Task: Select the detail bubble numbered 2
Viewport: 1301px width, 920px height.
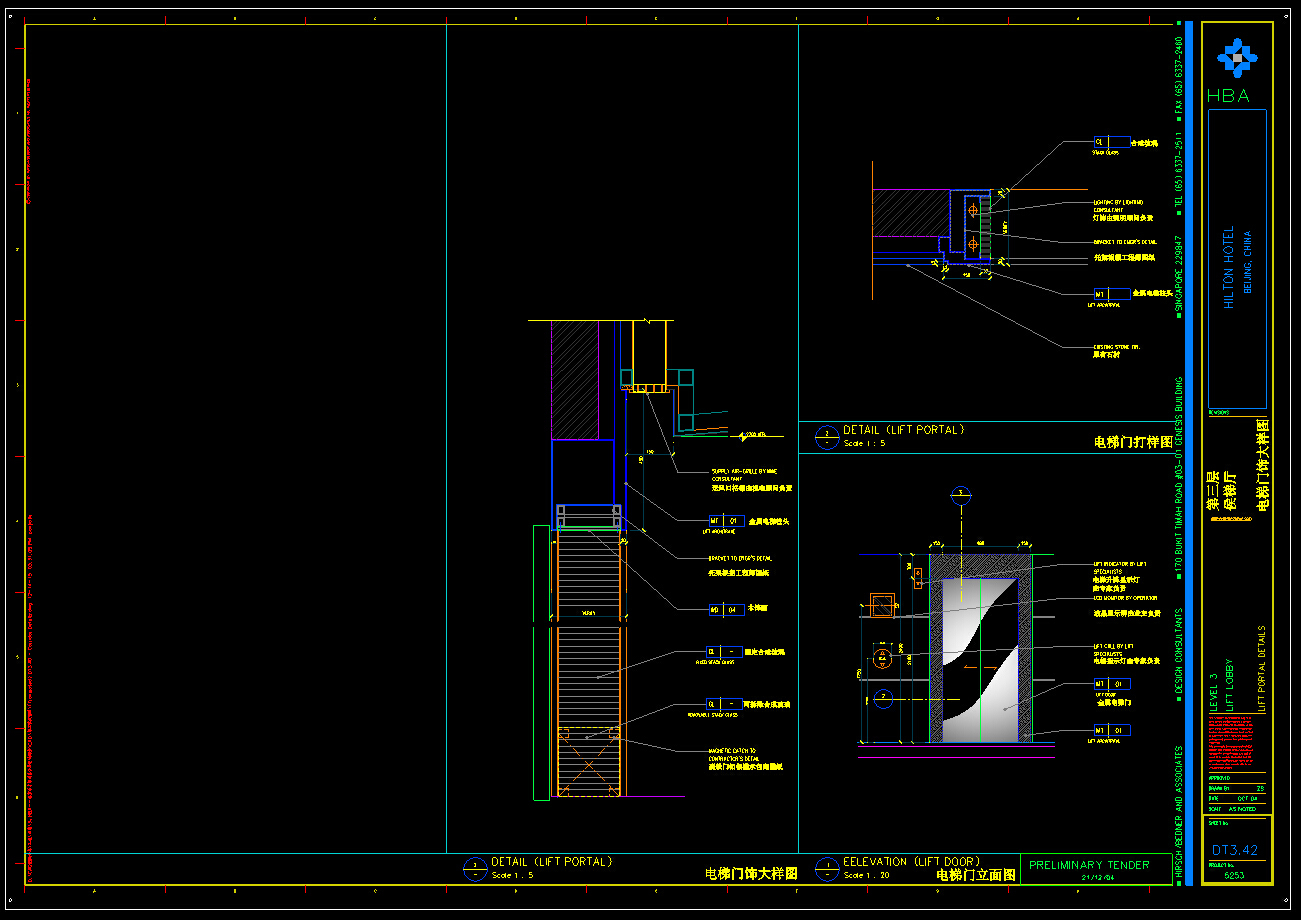Action: coord(827,437)
